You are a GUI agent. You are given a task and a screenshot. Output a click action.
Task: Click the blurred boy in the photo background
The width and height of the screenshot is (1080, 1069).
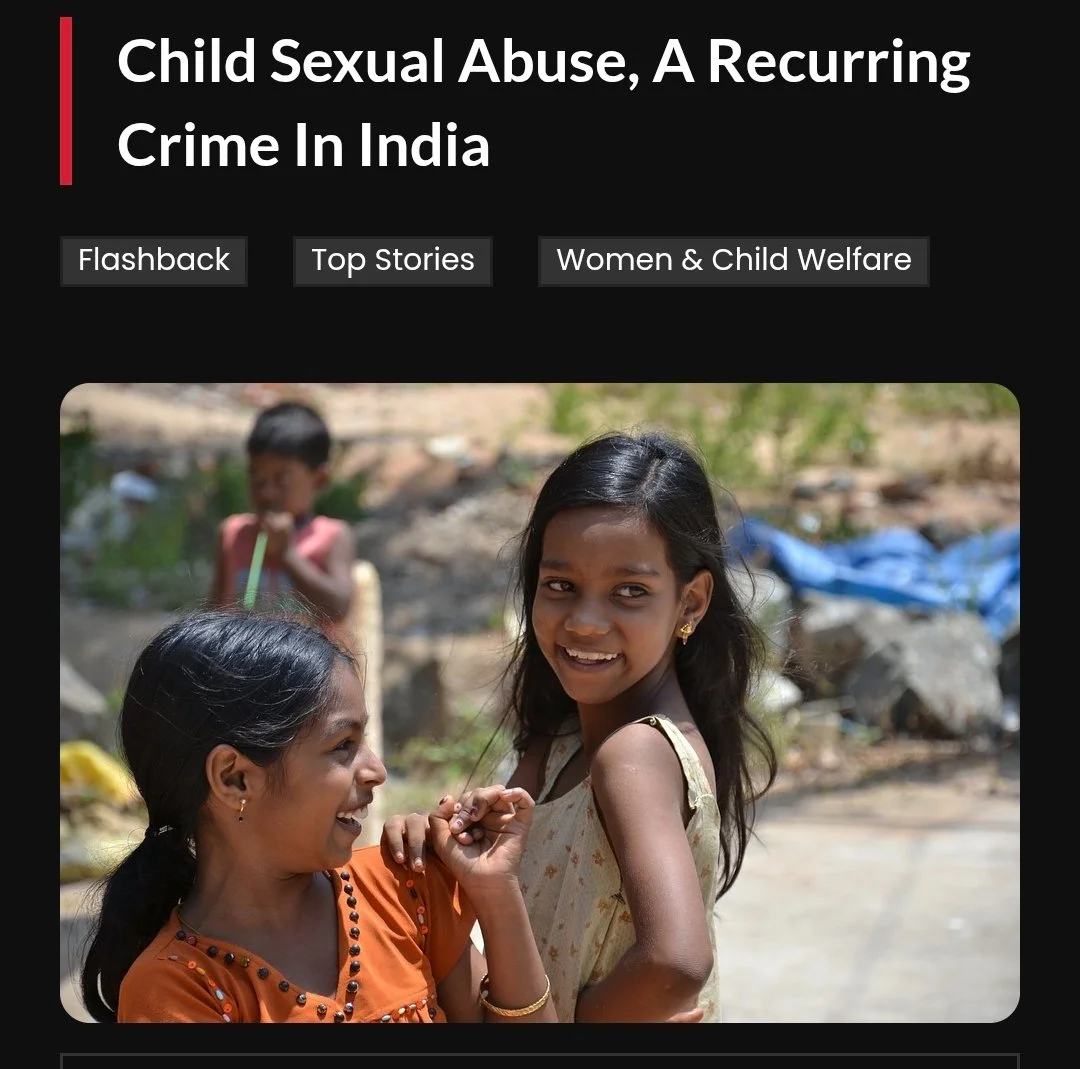286,510
